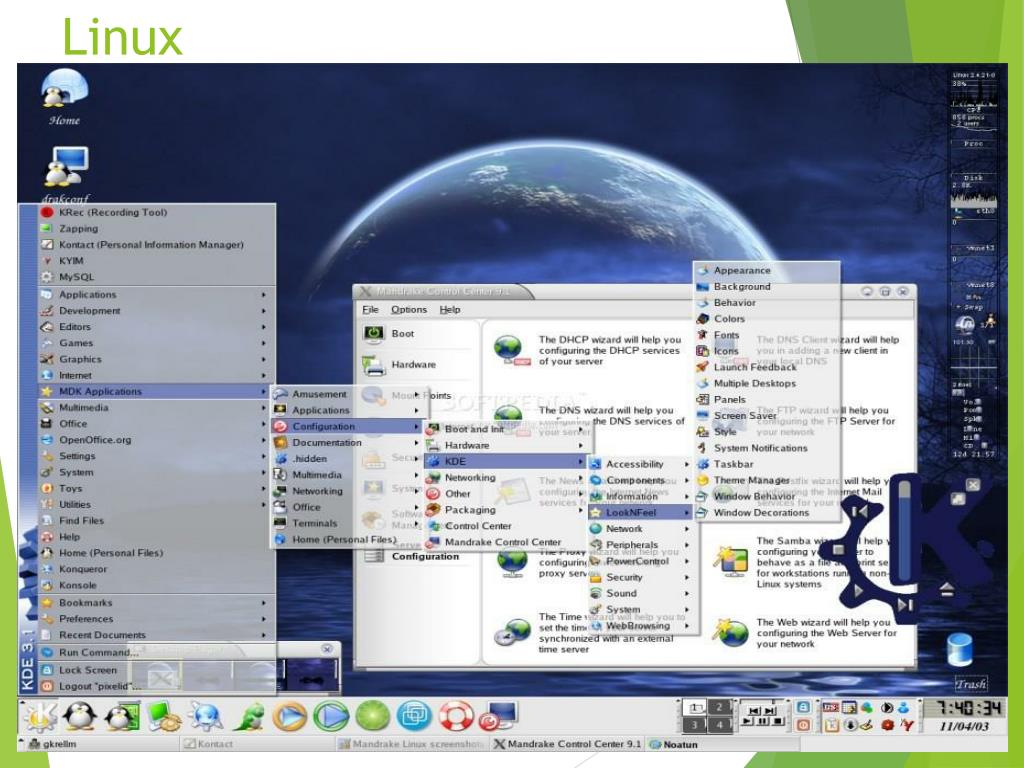Open Window Decorations in the LookNFeel submenu
This screenshot has height=768, width=1024.
767,513
